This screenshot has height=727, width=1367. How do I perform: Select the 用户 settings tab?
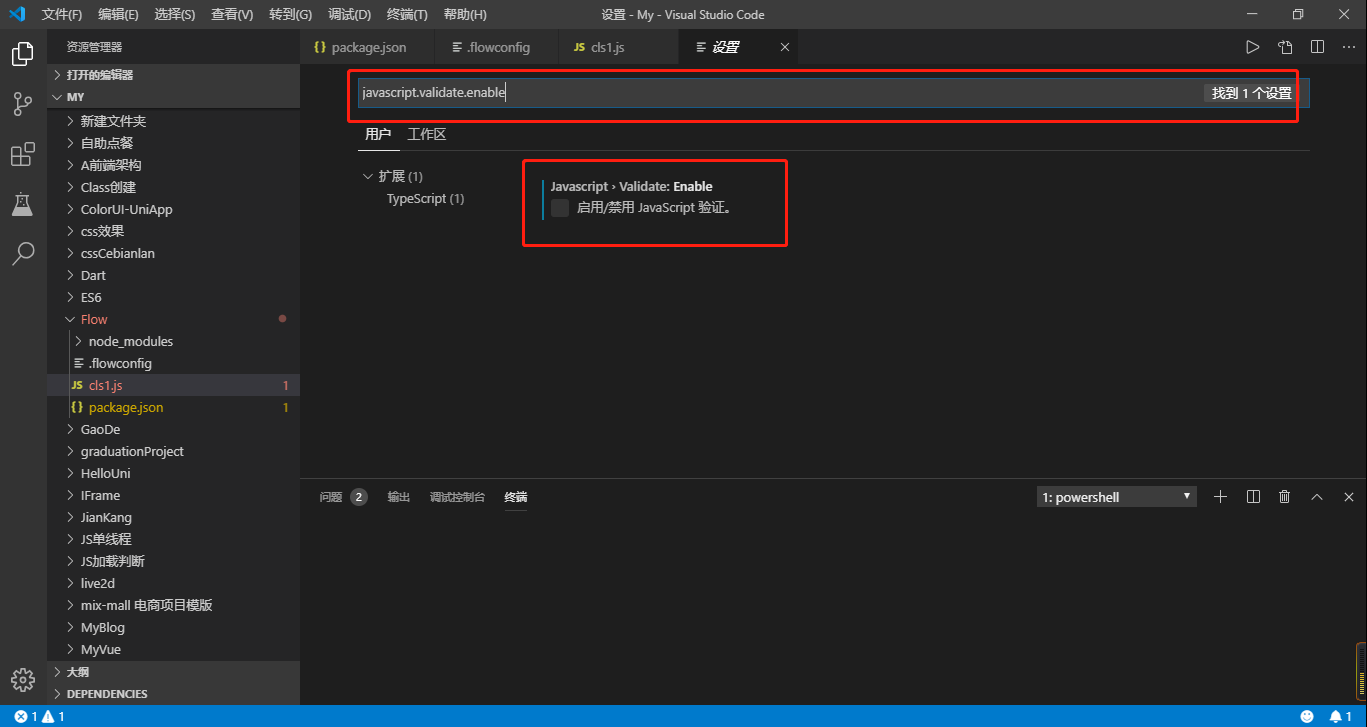[x=378, y=134]
